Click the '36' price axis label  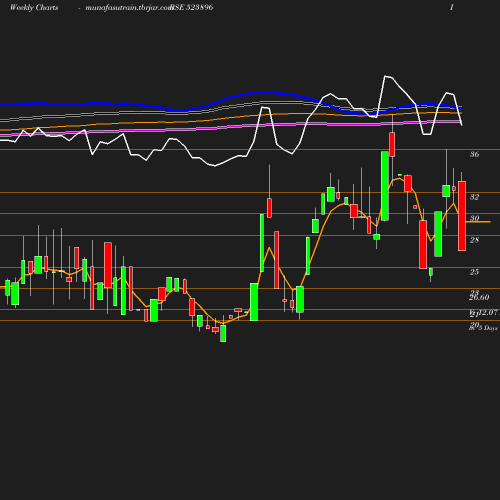pos(475,154)
